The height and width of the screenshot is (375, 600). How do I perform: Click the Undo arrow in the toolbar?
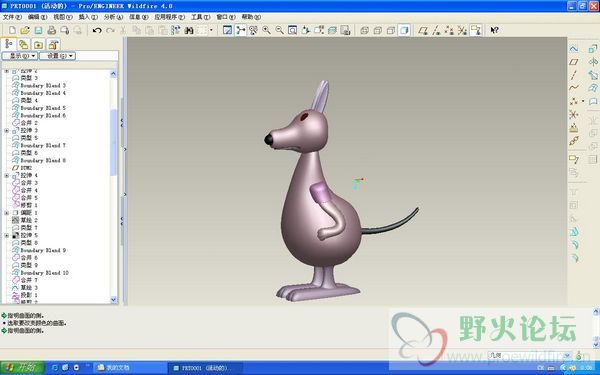[97, 30]
